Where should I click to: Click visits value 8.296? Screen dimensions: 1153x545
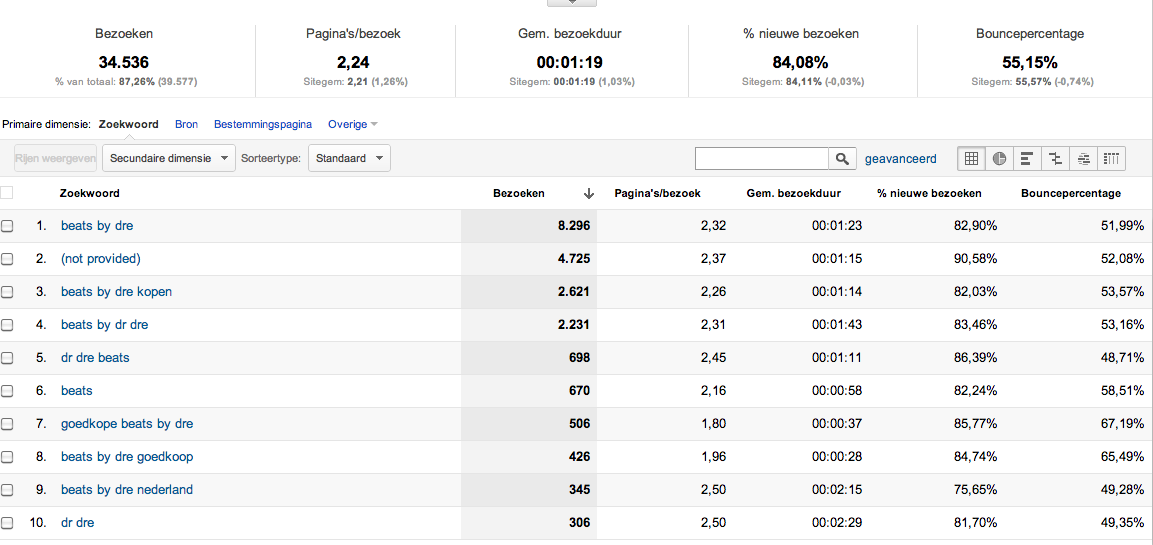point(574,226)
